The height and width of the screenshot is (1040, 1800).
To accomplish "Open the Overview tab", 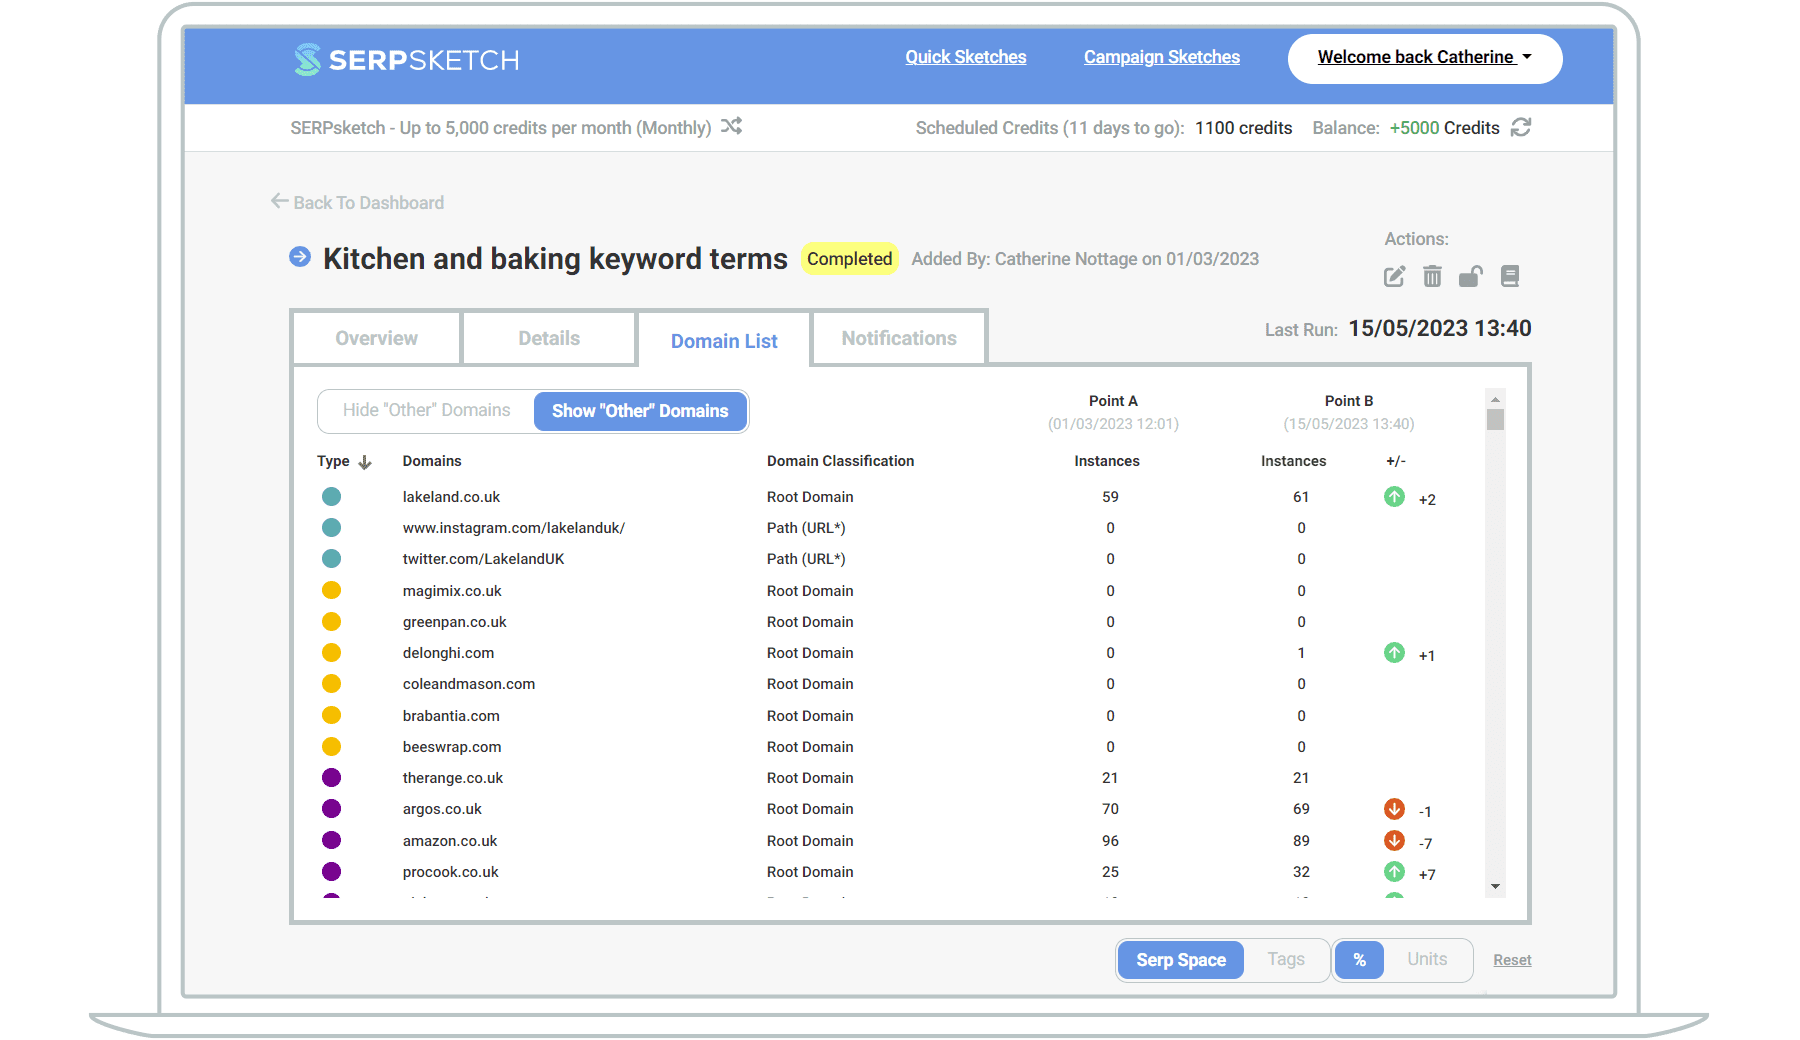I will 376,338.
